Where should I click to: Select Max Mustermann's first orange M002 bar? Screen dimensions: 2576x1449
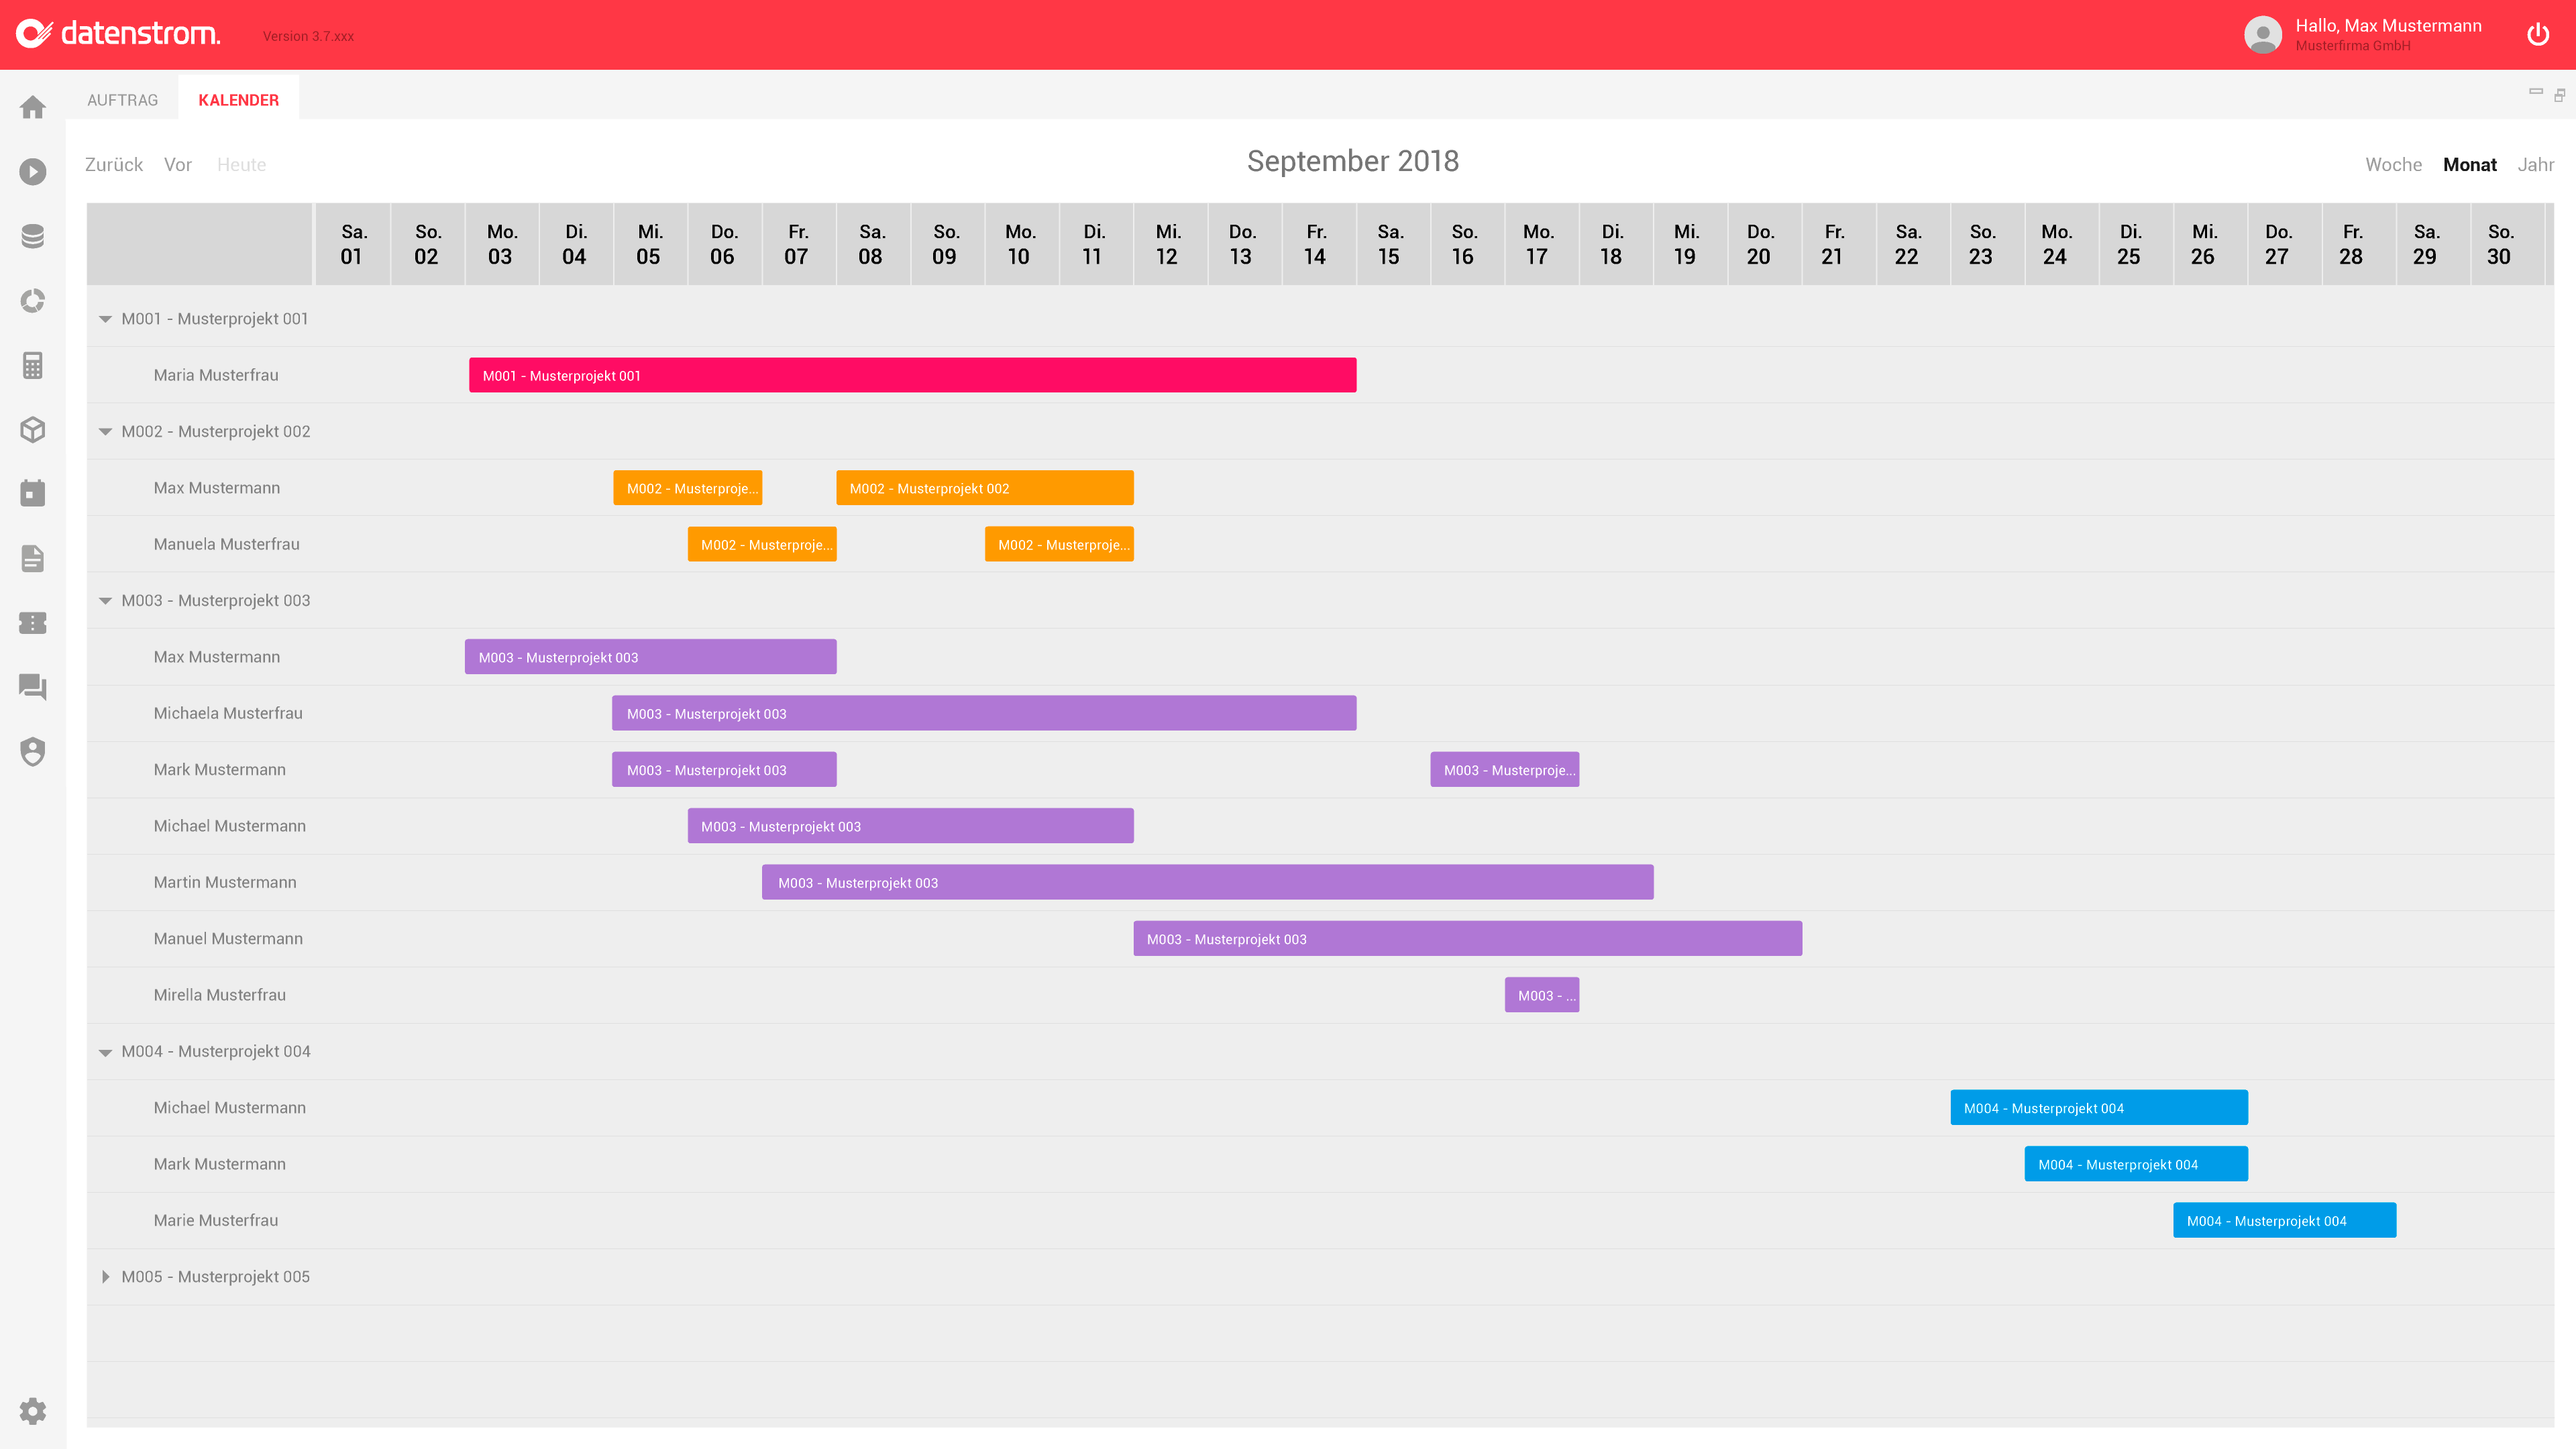click(688, 488)
